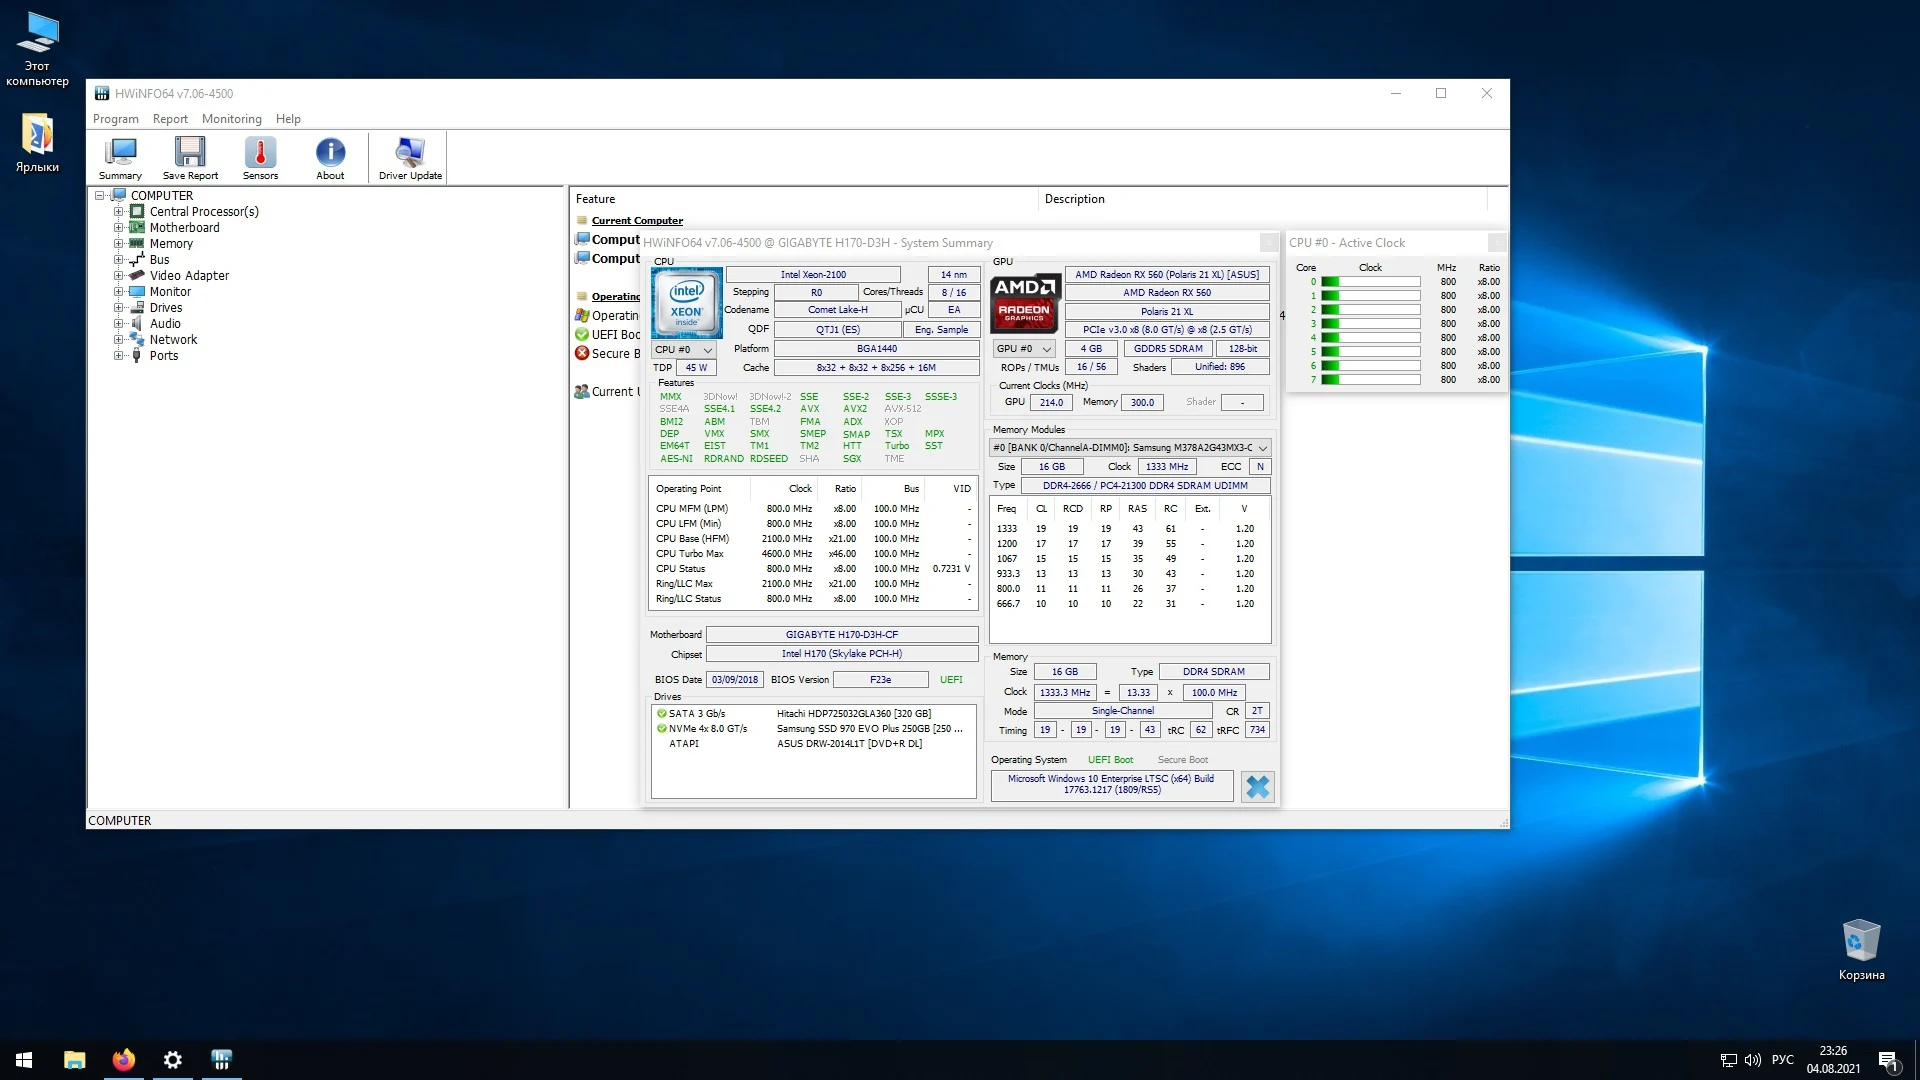Select the Ports plug icon in the tree
Viewport: 1920px width, 1080px height.
pos(137,356)
